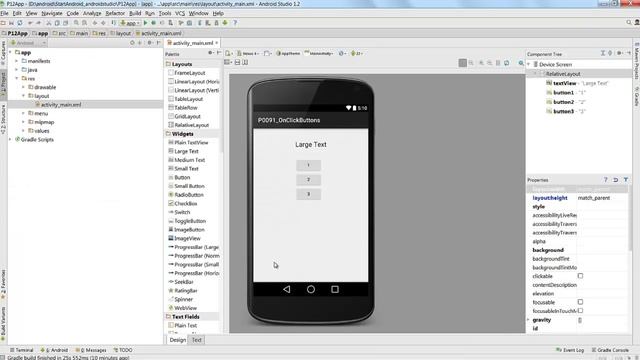Select the Design editor tab

178,340
